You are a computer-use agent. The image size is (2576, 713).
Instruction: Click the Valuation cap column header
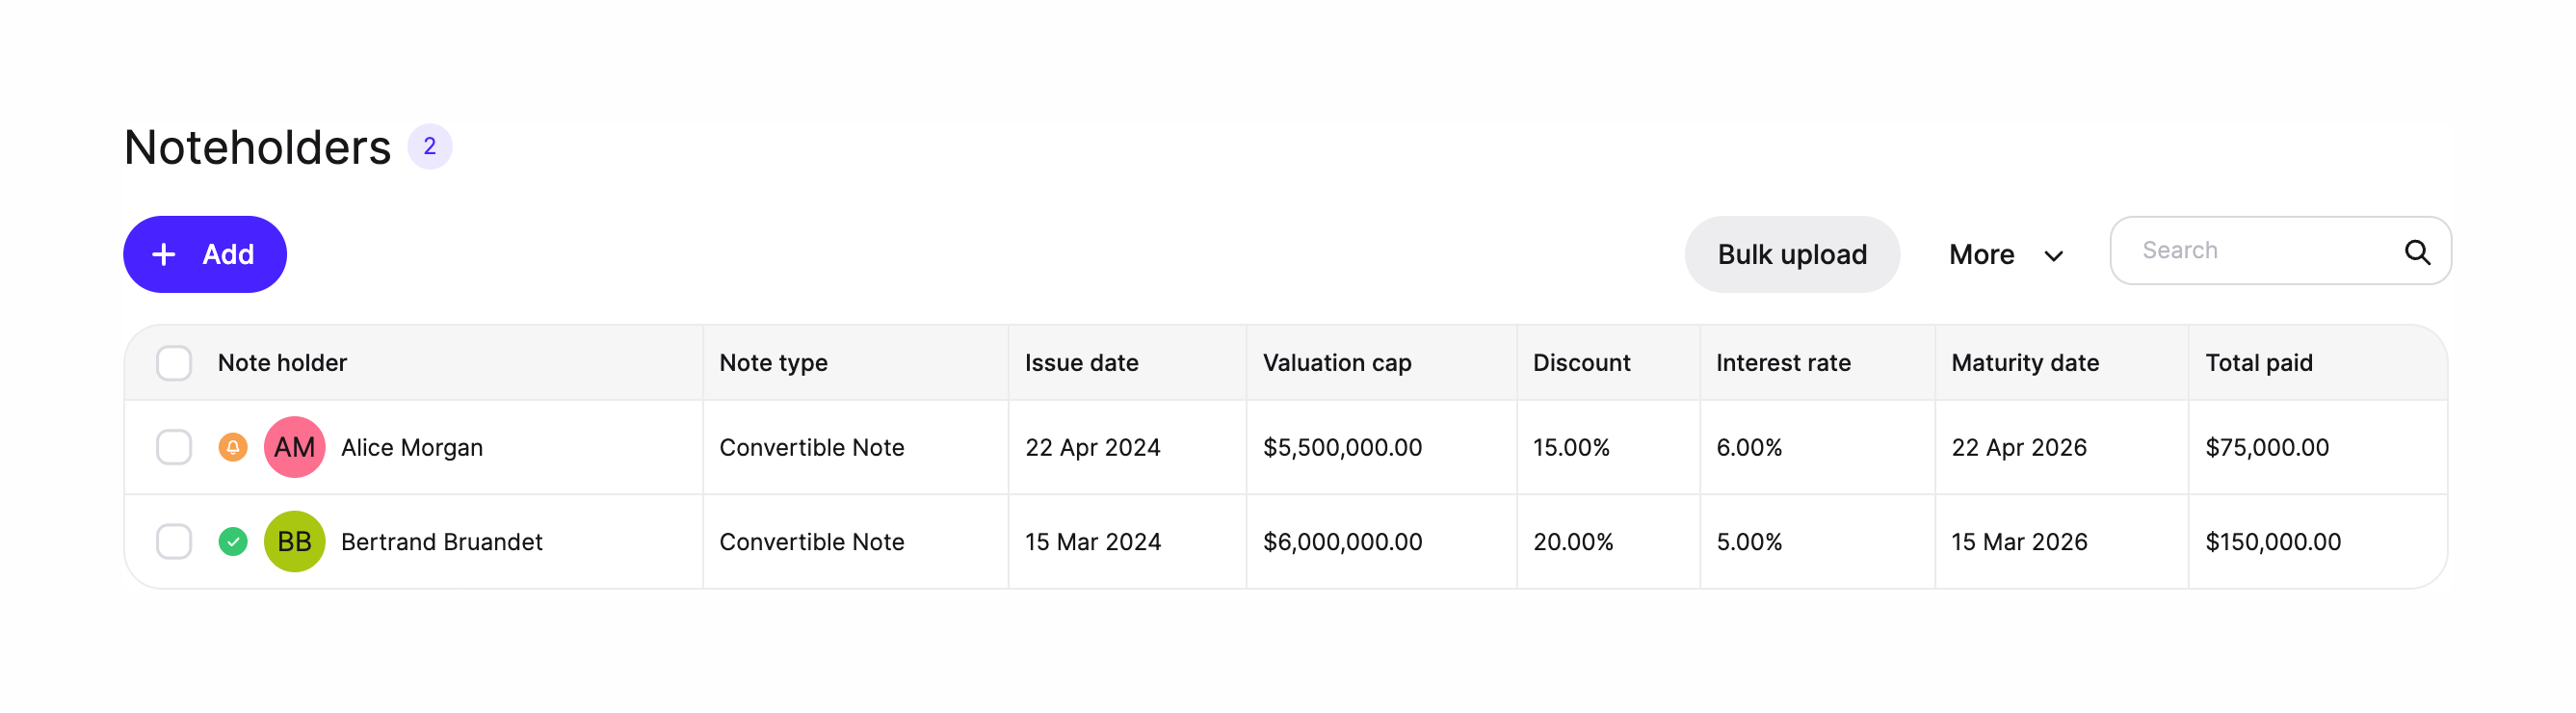[x=1336, y=363]
